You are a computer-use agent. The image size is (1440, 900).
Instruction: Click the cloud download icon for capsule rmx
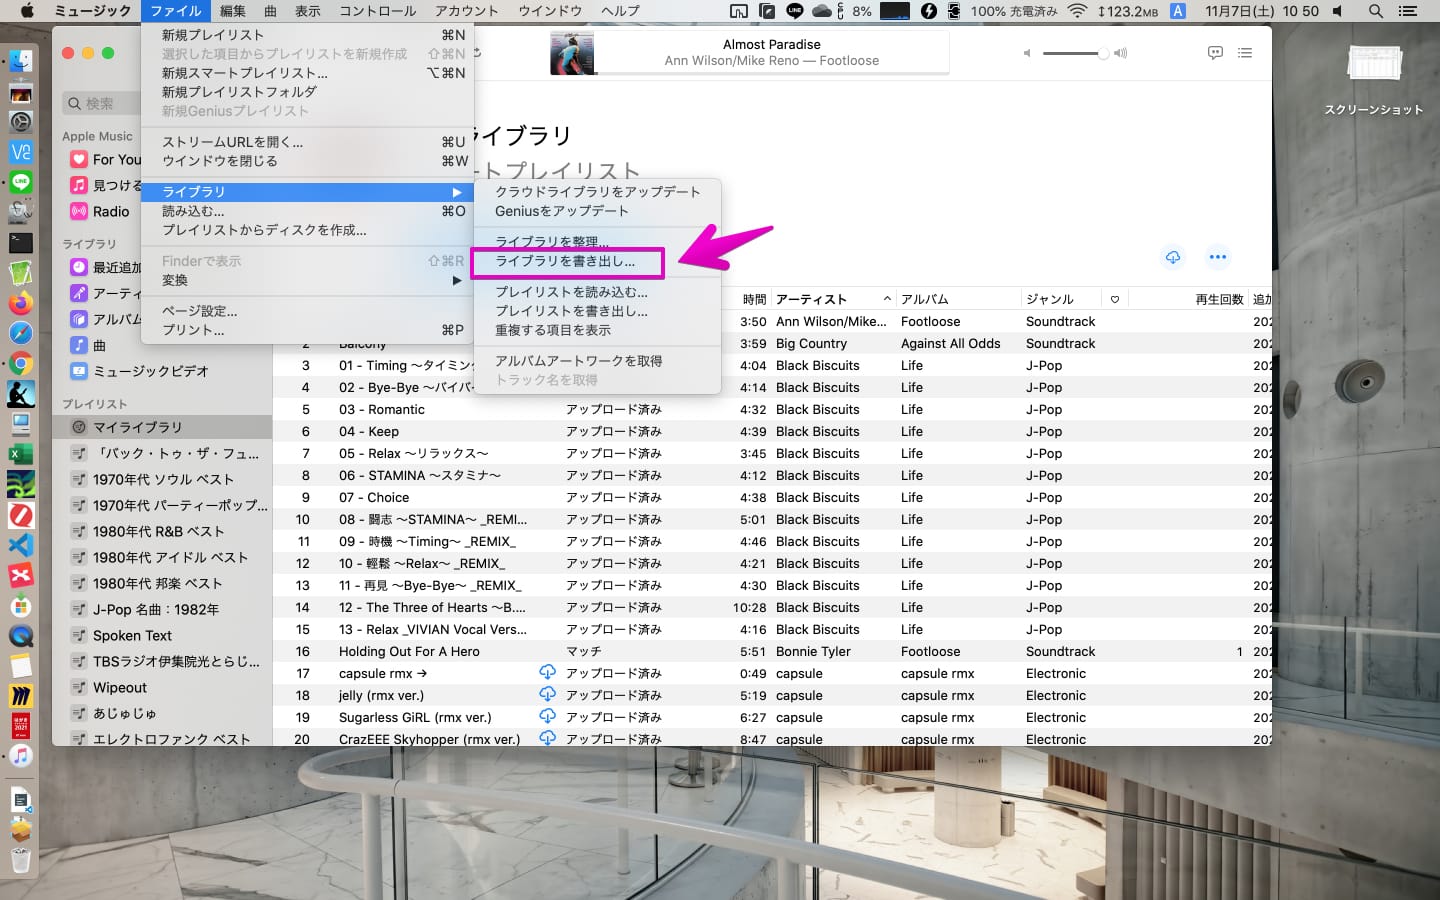pos(547,672)
